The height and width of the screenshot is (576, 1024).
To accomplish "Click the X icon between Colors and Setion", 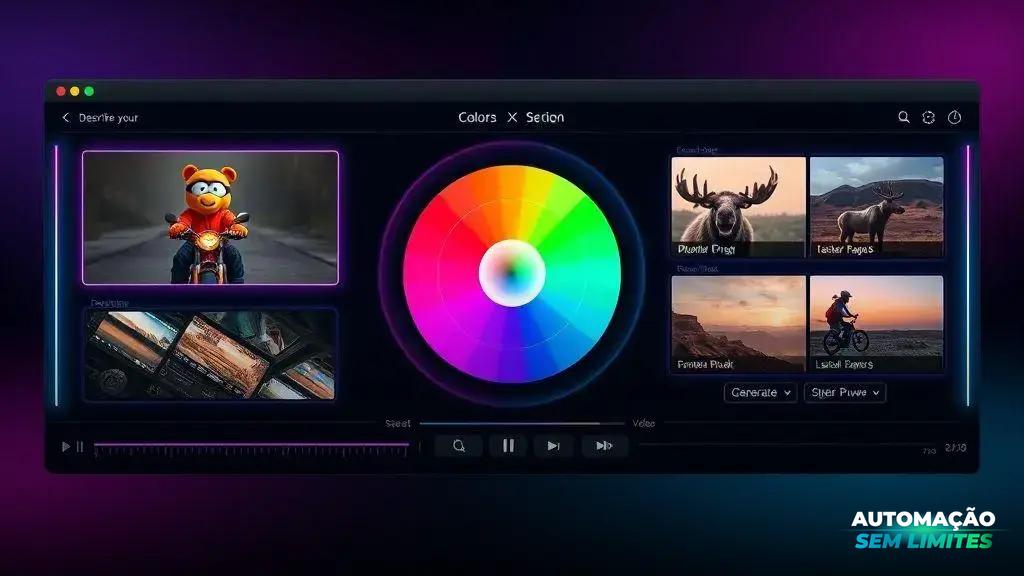I will 512,117.
